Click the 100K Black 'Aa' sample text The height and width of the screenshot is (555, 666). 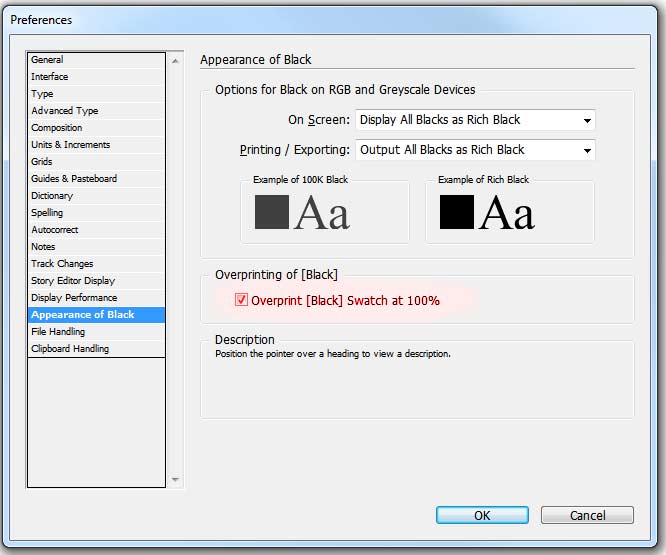coord(322,213)
